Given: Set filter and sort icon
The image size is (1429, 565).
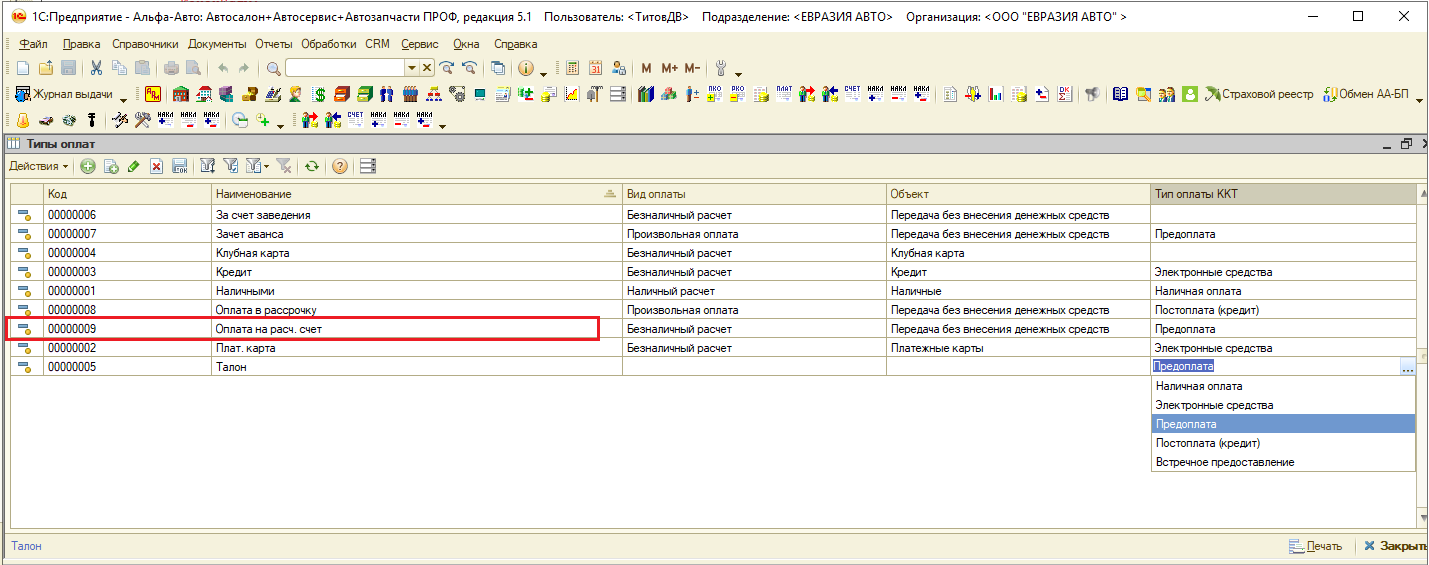Looking at the screenshot, I should pyautogui.click(x=208, y=166).
